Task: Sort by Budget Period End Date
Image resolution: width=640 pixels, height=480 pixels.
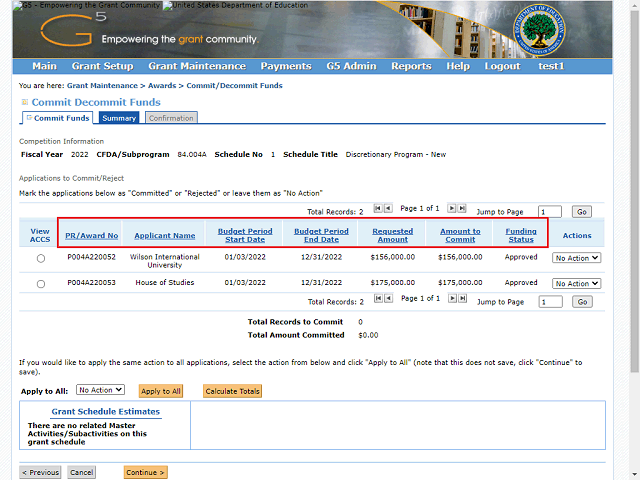Action: point(321,236)
